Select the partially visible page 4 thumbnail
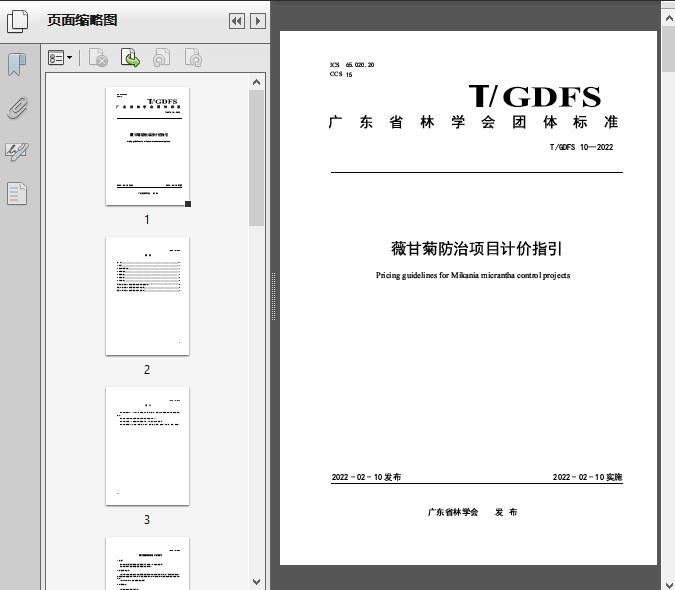The image size is (675, 590). 147,563
